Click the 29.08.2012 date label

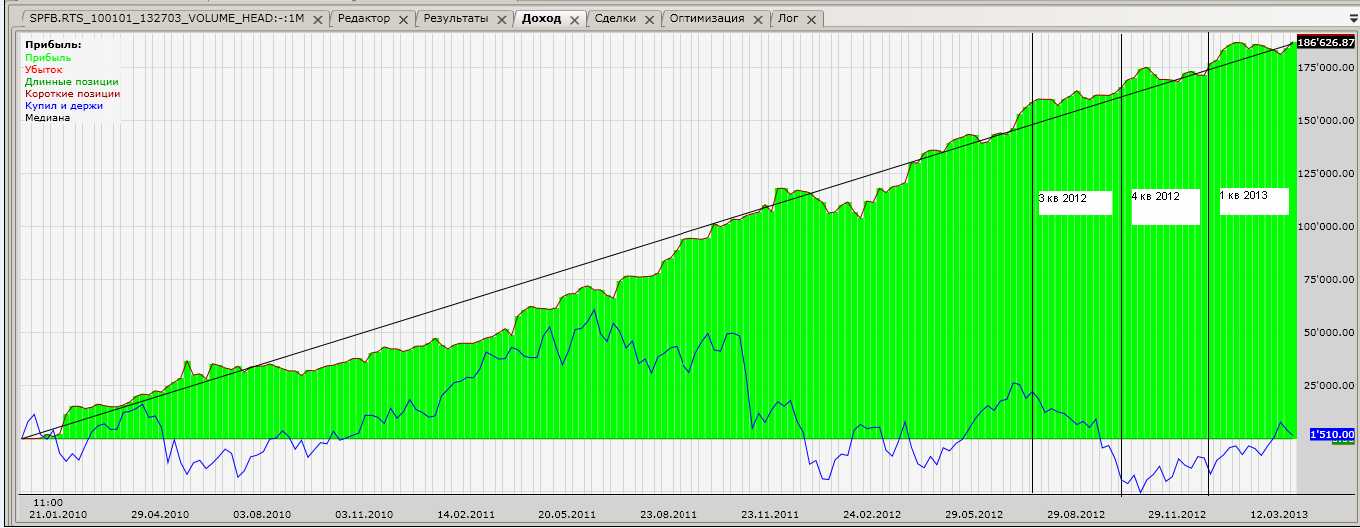pos(1076,515)
